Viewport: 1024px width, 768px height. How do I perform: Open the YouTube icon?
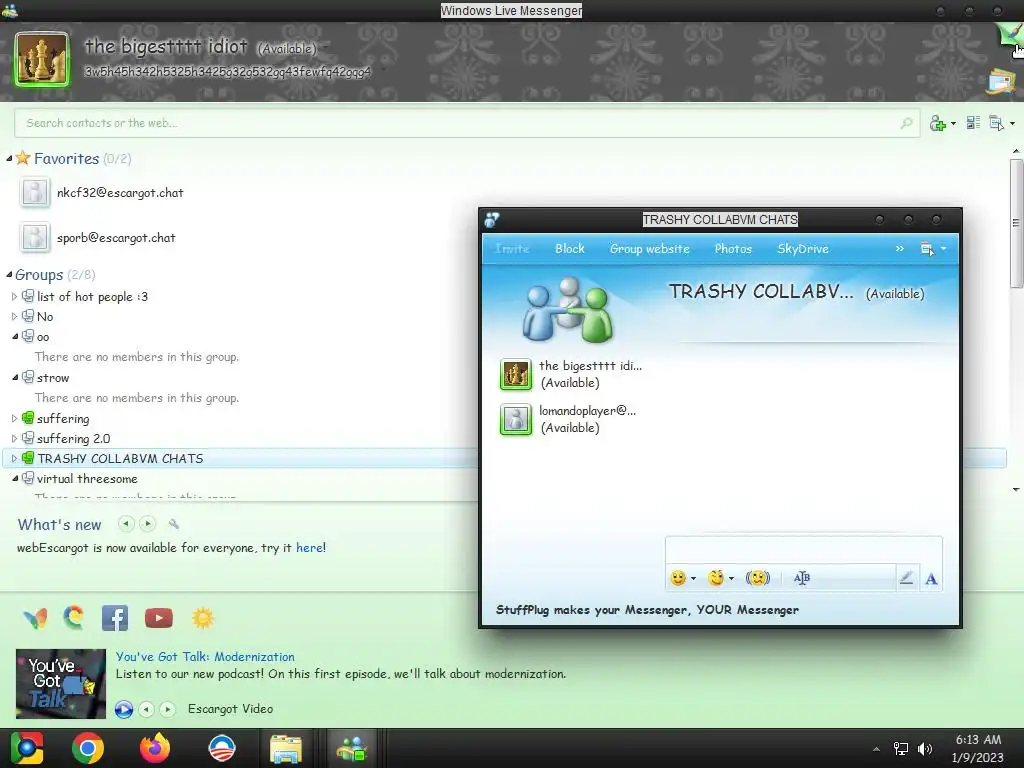pos(159,618)
